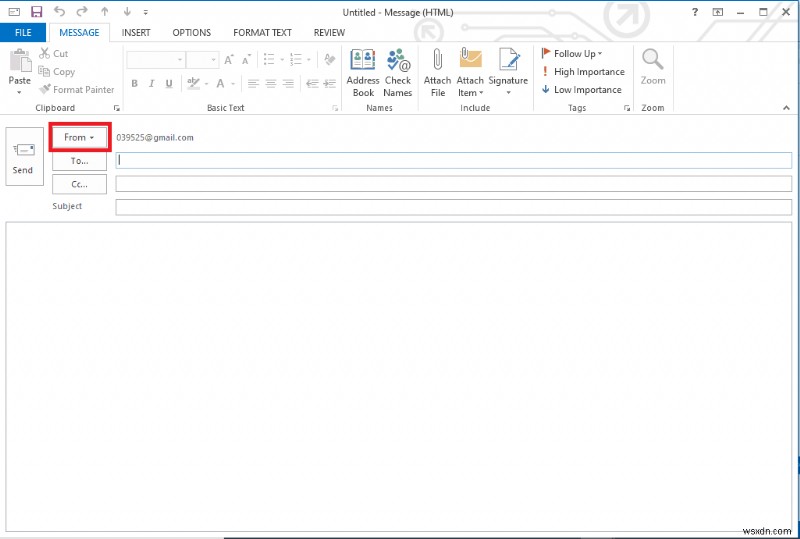Open the FILE tab
Image resolution: width=800 pixels, height=539 pixels.
click(23, 33)
